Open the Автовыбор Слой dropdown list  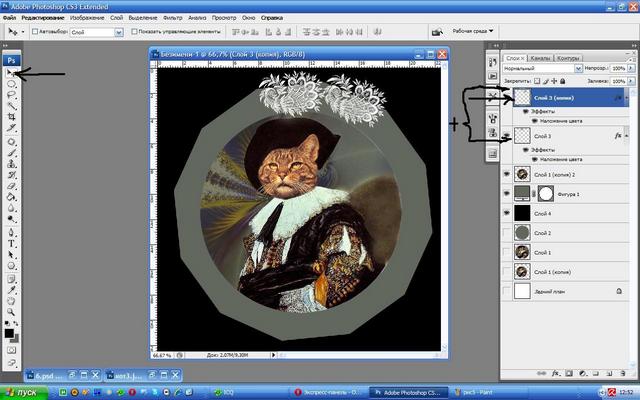pos(95,32)
